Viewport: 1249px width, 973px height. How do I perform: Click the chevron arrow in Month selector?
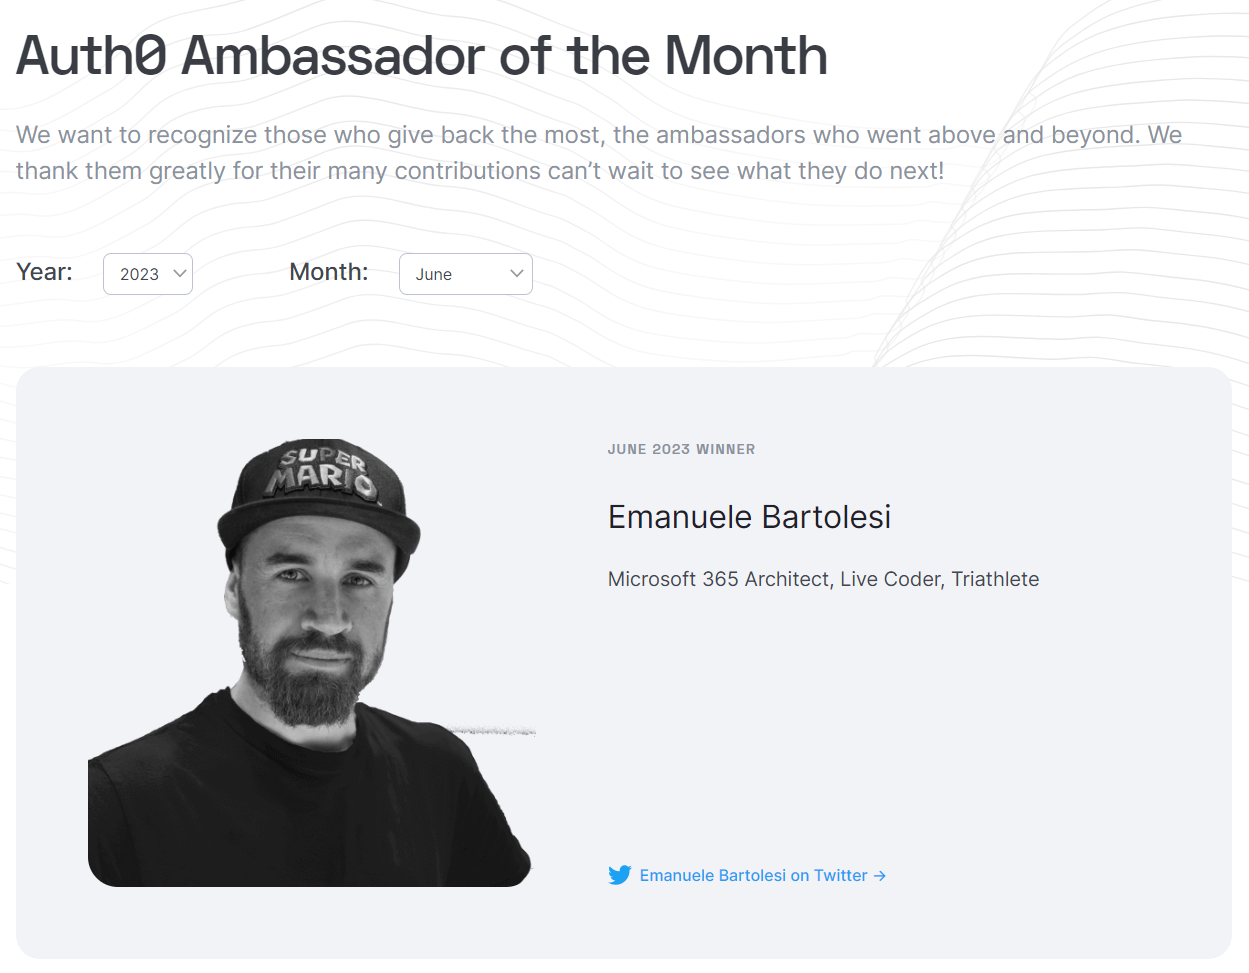click(x=517, y=273)
